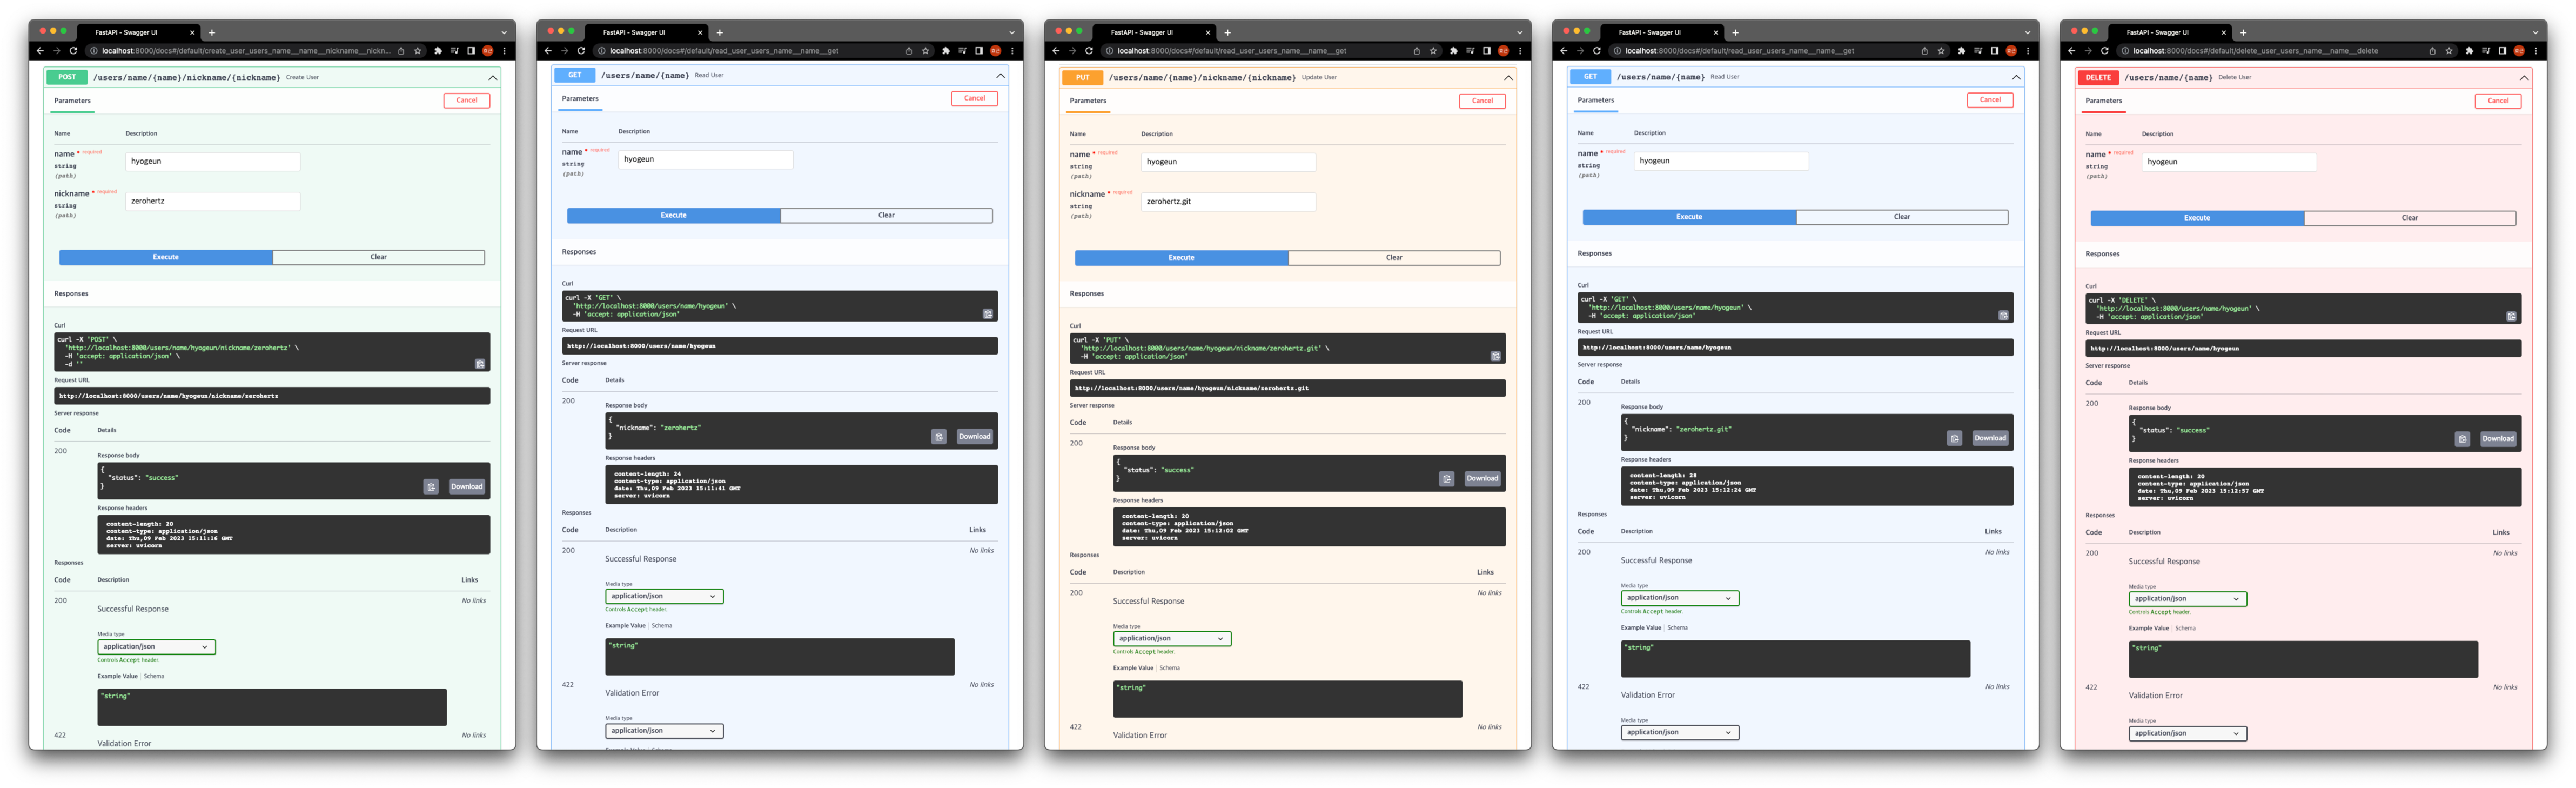Image resolution: width=2576 pixels, height=788 pixels.
Task: Toggle the side panel icon in the PUT window
Action: coord(1486,51)
